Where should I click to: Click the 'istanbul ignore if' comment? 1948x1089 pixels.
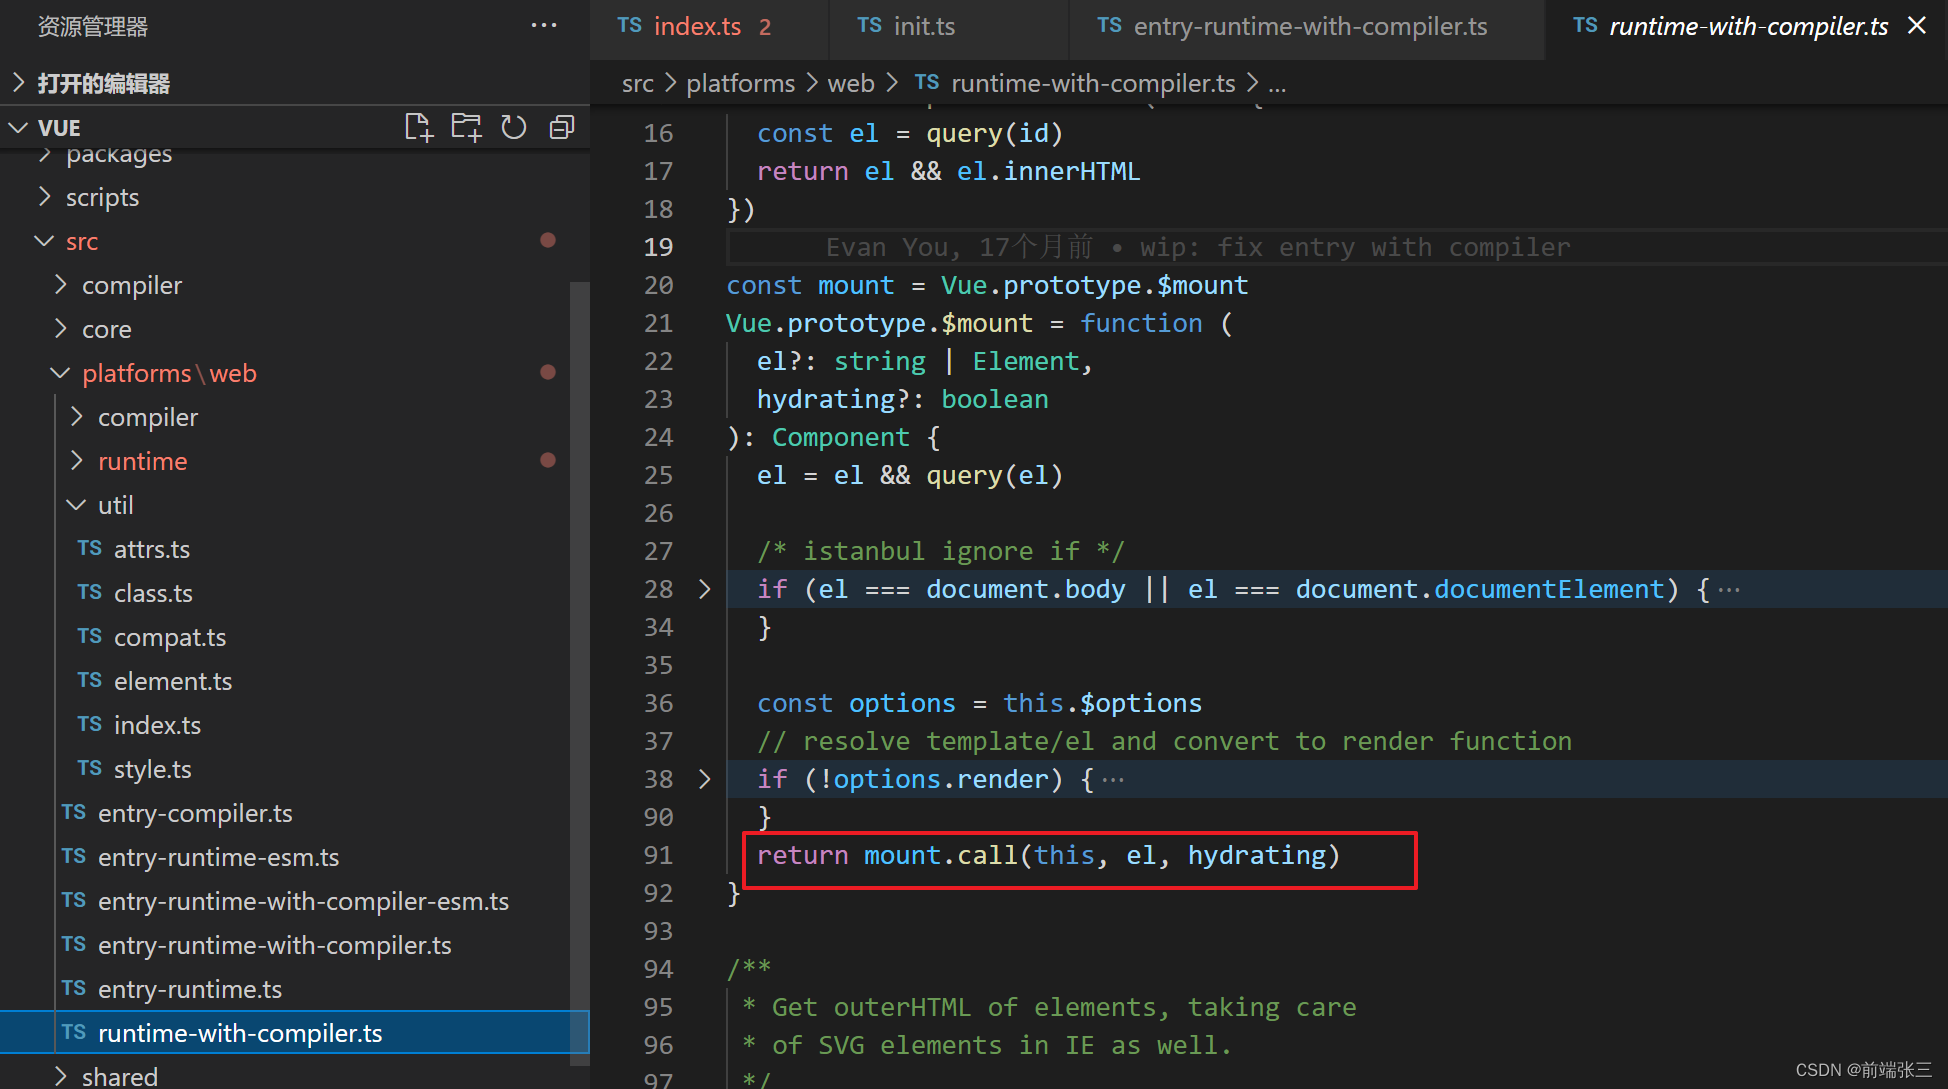pos(940,551)
